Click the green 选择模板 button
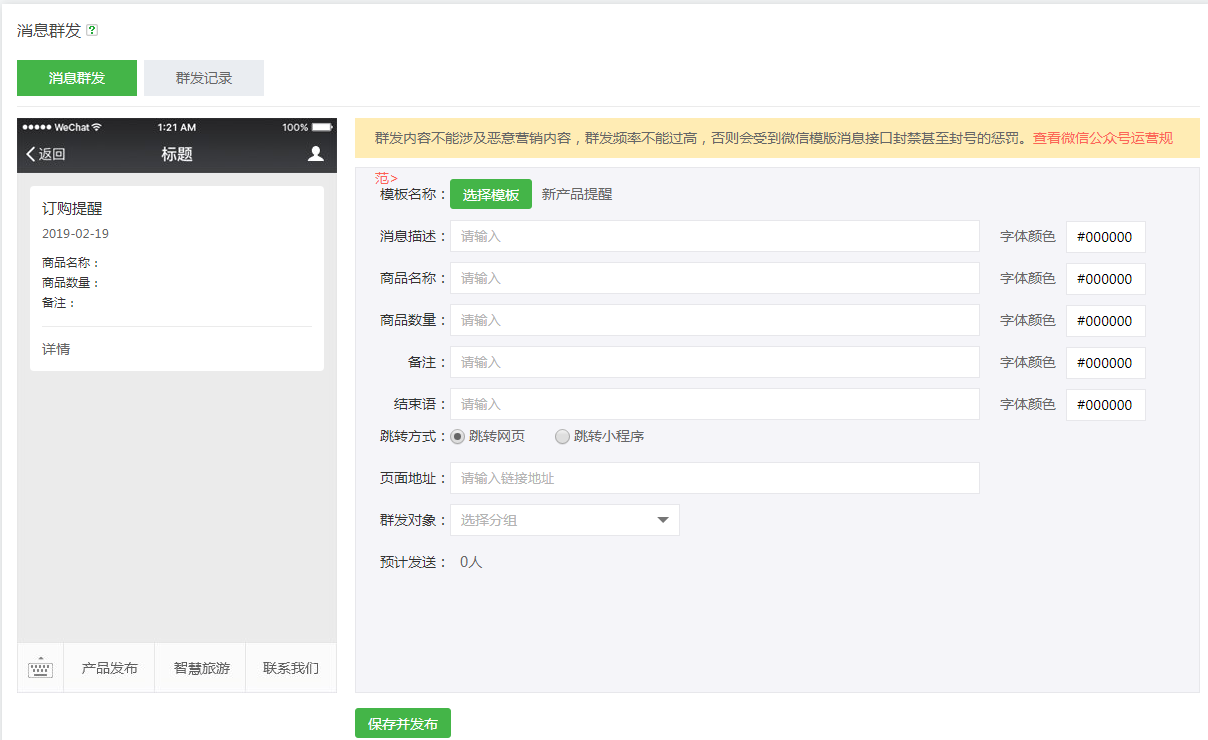Screen dimensions: 1208x740 coord(490,192)
